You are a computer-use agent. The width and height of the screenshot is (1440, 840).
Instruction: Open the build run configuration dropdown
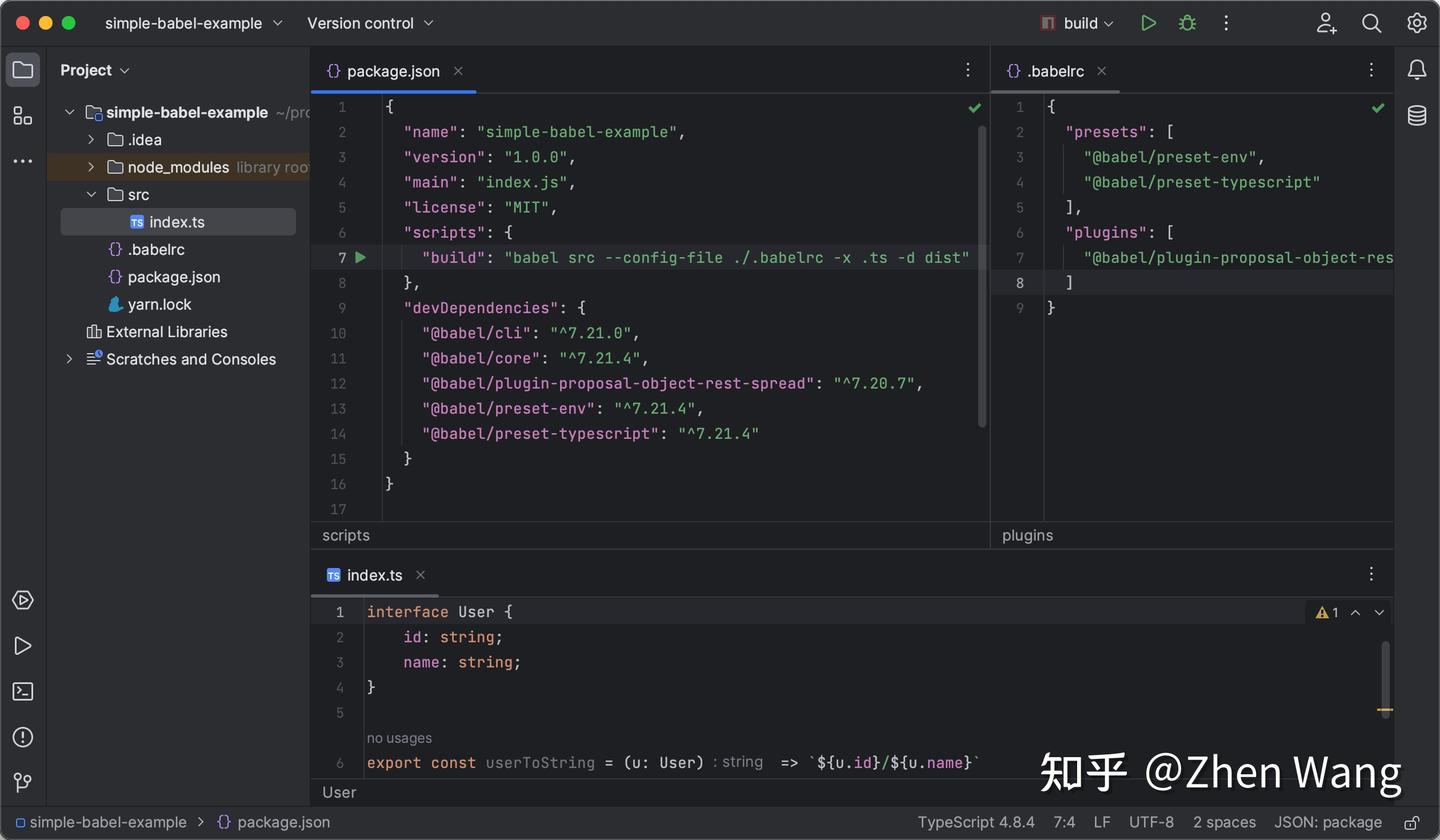pos(1076,23)
